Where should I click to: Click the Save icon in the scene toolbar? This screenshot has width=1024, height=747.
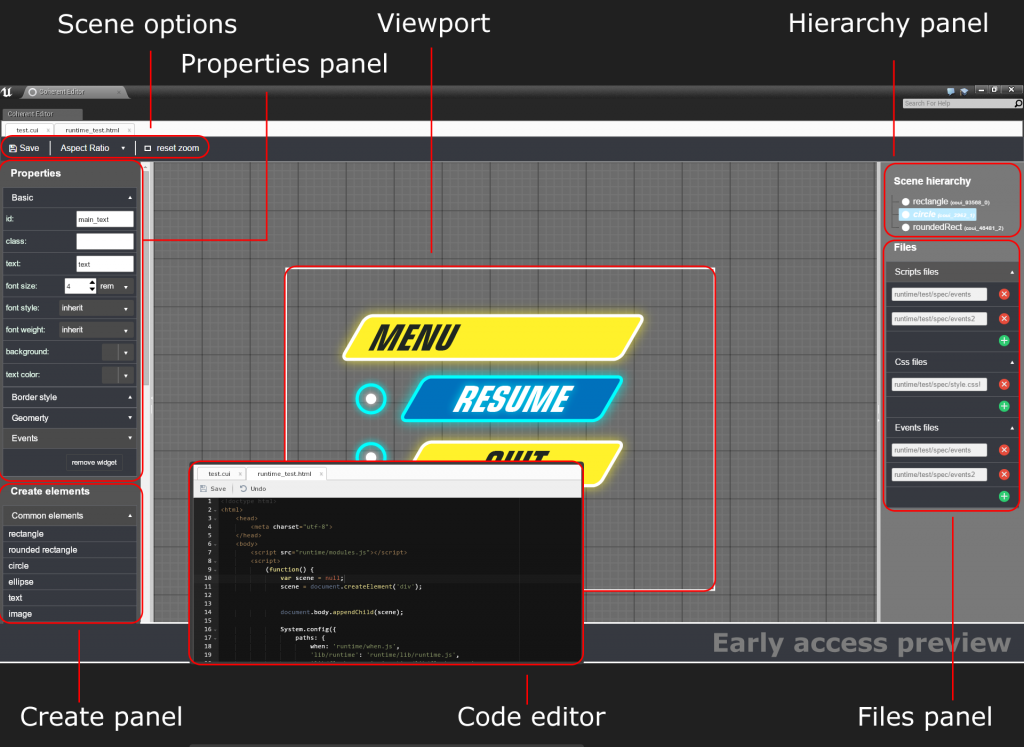(x=13, y=148)
